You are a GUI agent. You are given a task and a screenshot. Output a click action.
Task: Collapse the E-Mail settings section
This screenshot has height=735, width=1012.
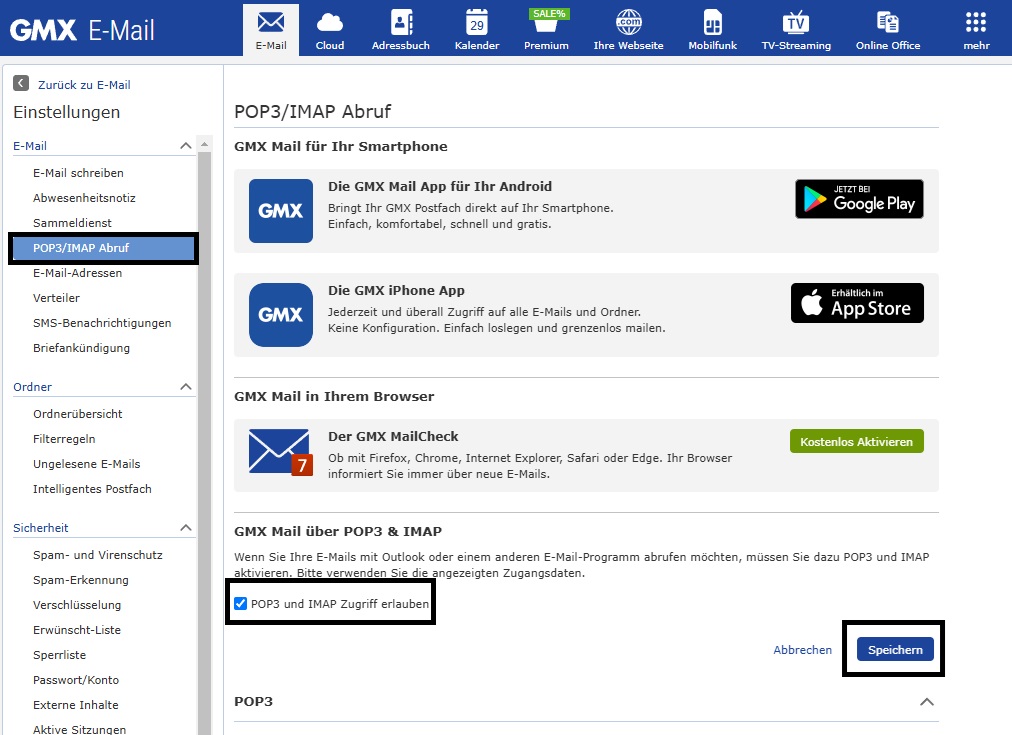coord(186,146)
